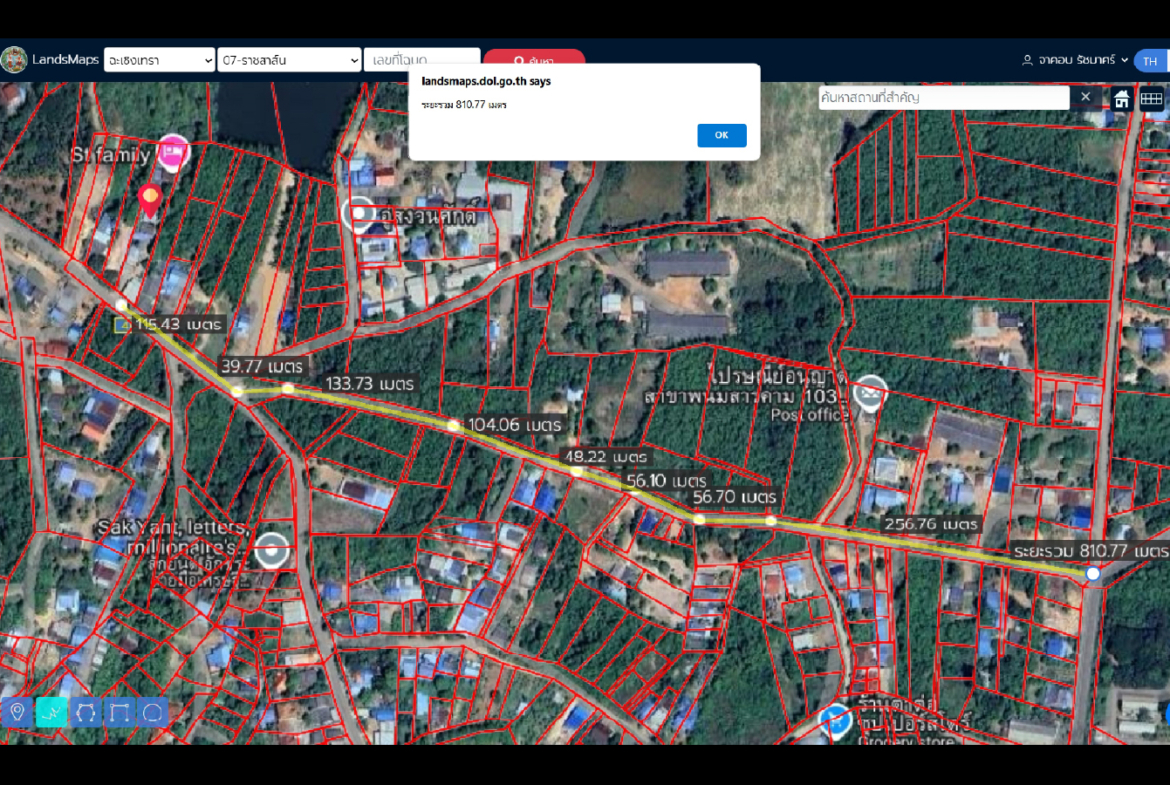Clear the place search with X
Screen dimensions: 1170x785
1086,97
